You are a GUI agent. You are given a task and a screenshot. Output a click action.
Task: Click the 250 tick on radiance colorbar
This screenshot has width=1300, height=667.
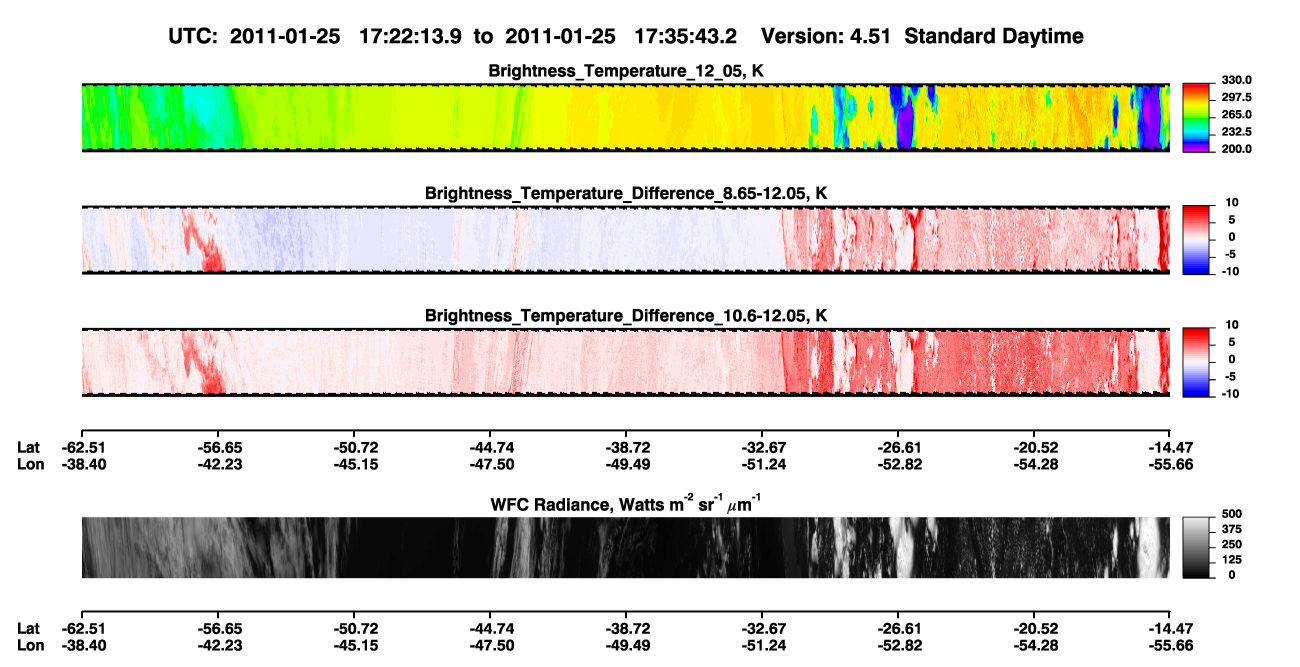(1232, 544)
